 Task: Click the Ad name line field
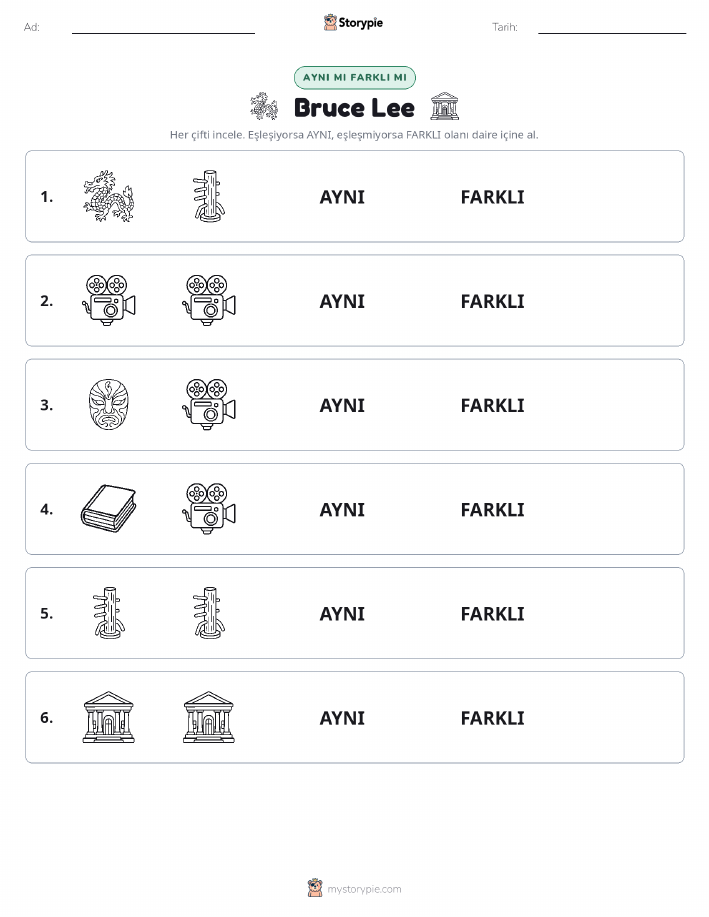coord(163,27)
